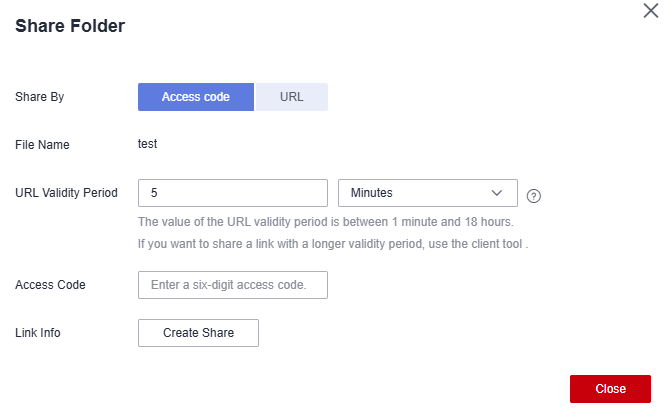Click the Link Info label

tap(38, 333)
